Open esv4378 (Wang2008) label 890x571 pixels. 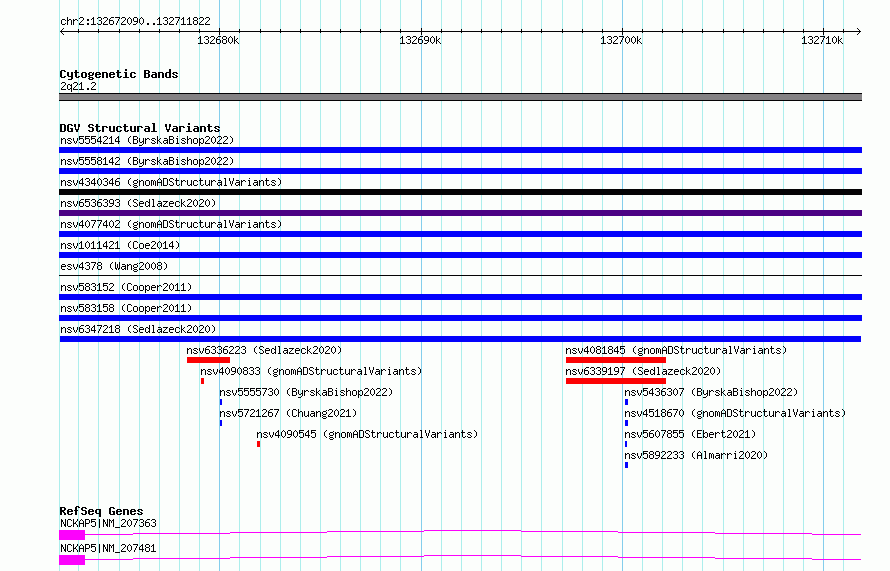[114, 266]
